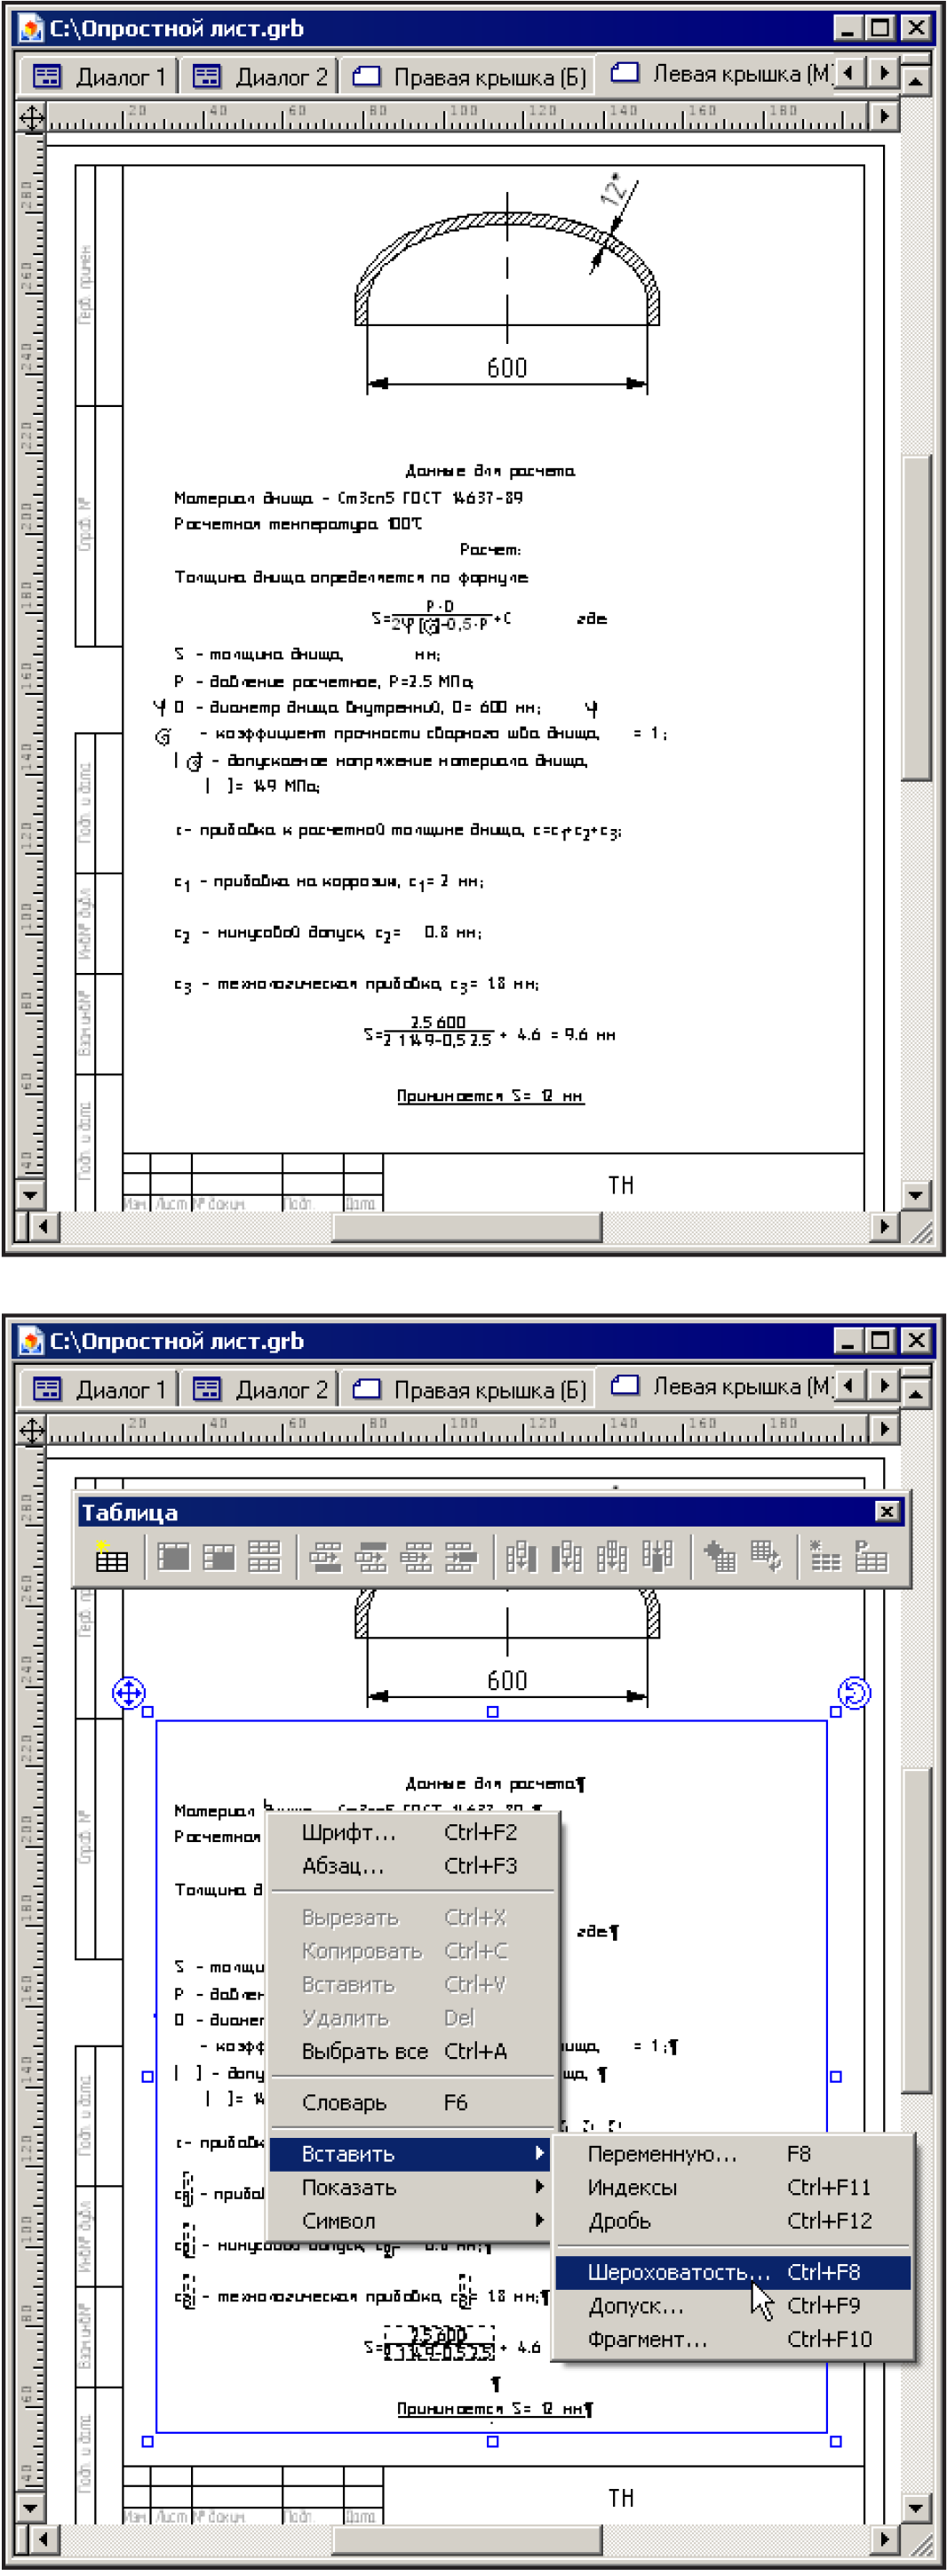Select Шероховатость… in the insert submenu
This screenshot has width=947, height=2576.
click(733, 2272)
